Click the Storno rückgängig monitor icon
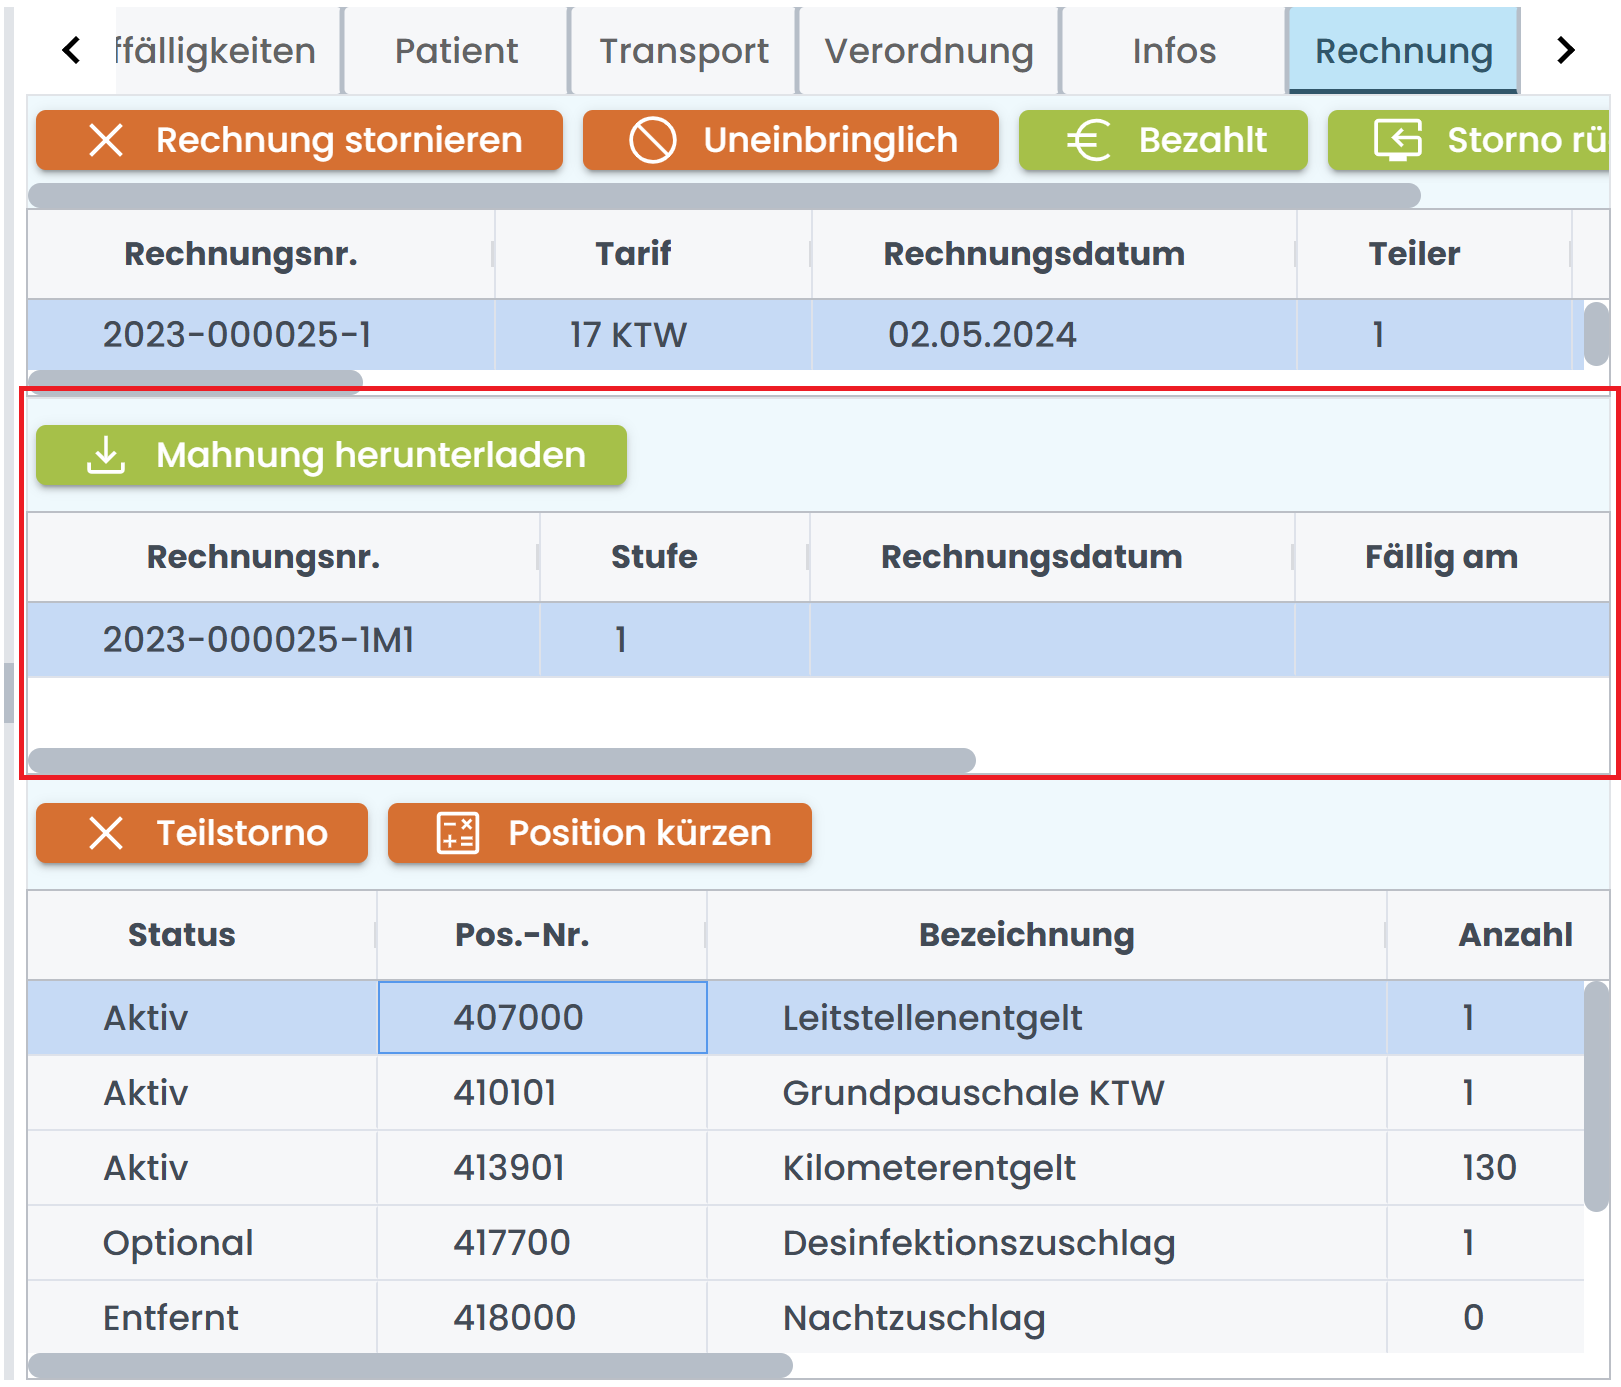This screenshot has height=1387, width=1621. pos(1397,140)
